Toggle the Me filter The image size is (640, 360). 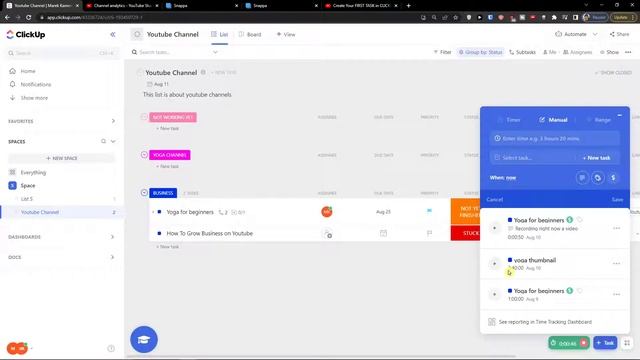(549, 52)
